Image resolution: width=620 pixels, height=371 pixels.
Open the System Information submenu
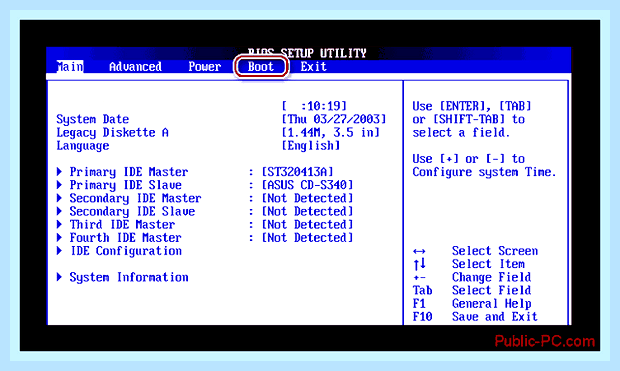click(x=129, y=277)
